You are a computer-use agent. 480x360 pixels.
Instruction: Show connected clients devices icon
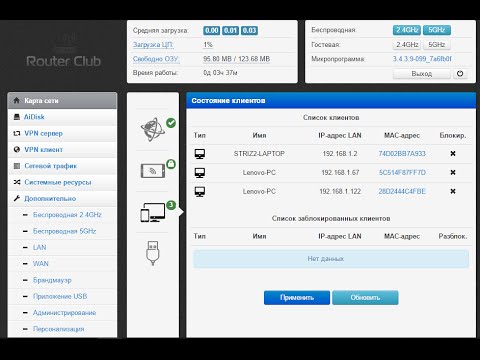153,212
